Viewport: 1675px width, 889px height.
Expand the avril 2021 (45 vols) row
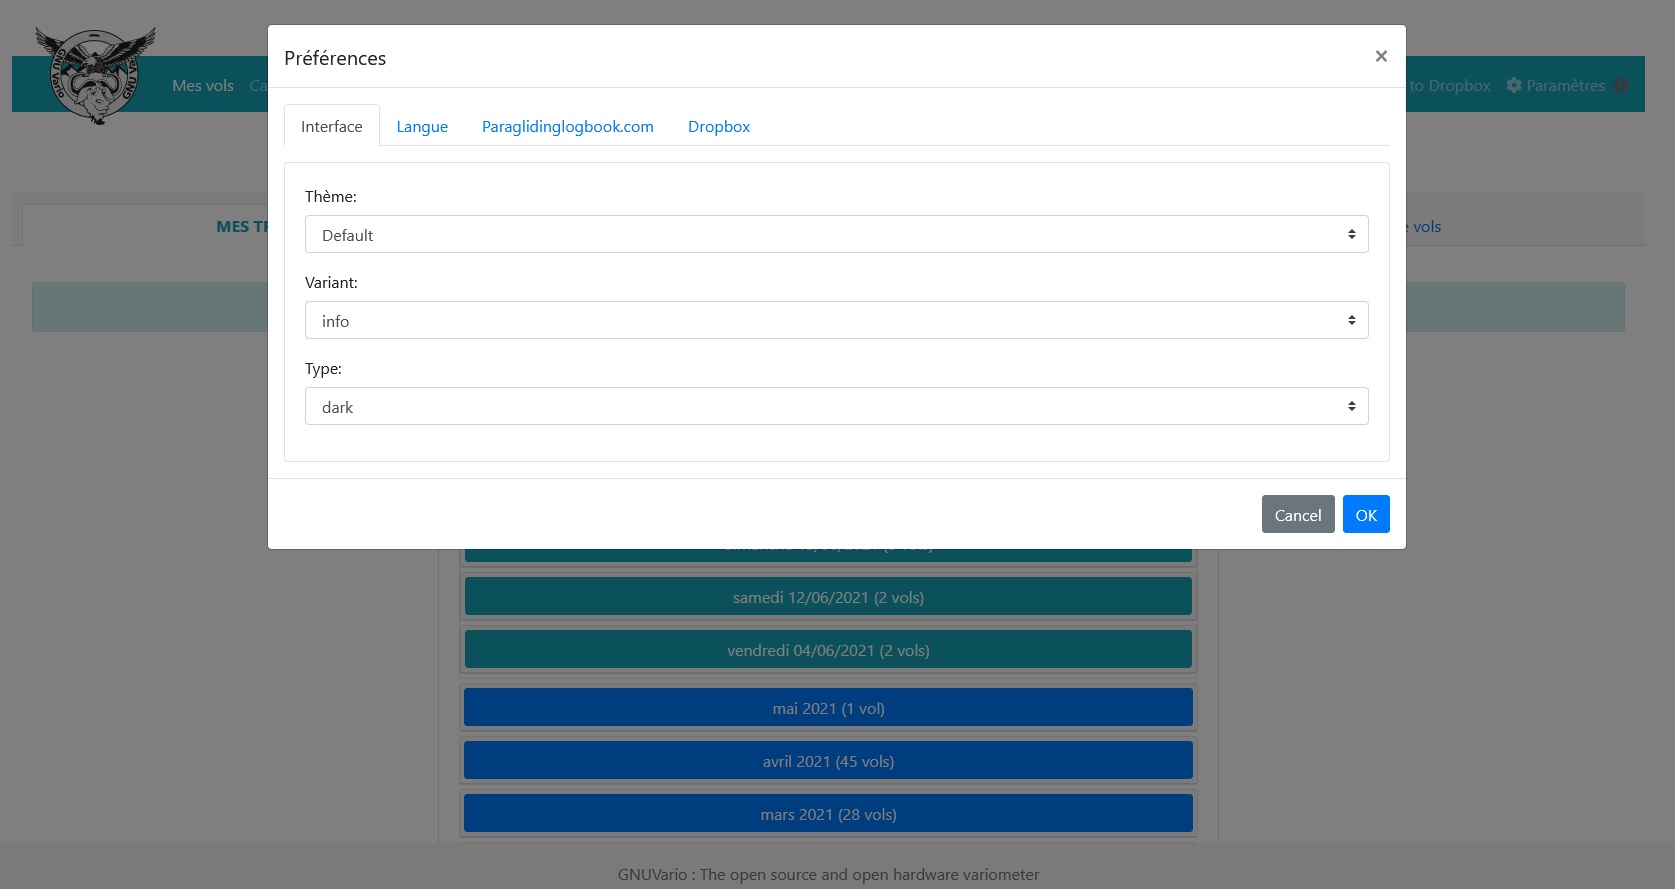828,761
